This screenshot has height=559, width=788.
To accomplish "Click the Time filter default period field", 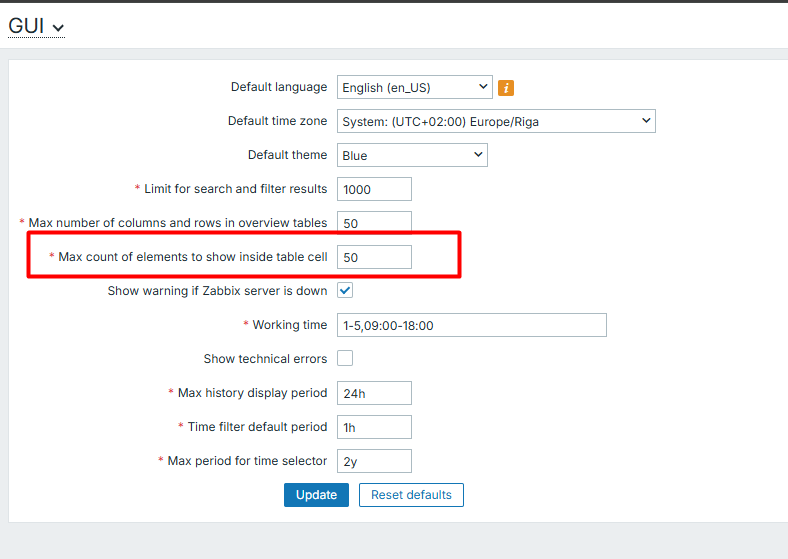I will (374, 427).
